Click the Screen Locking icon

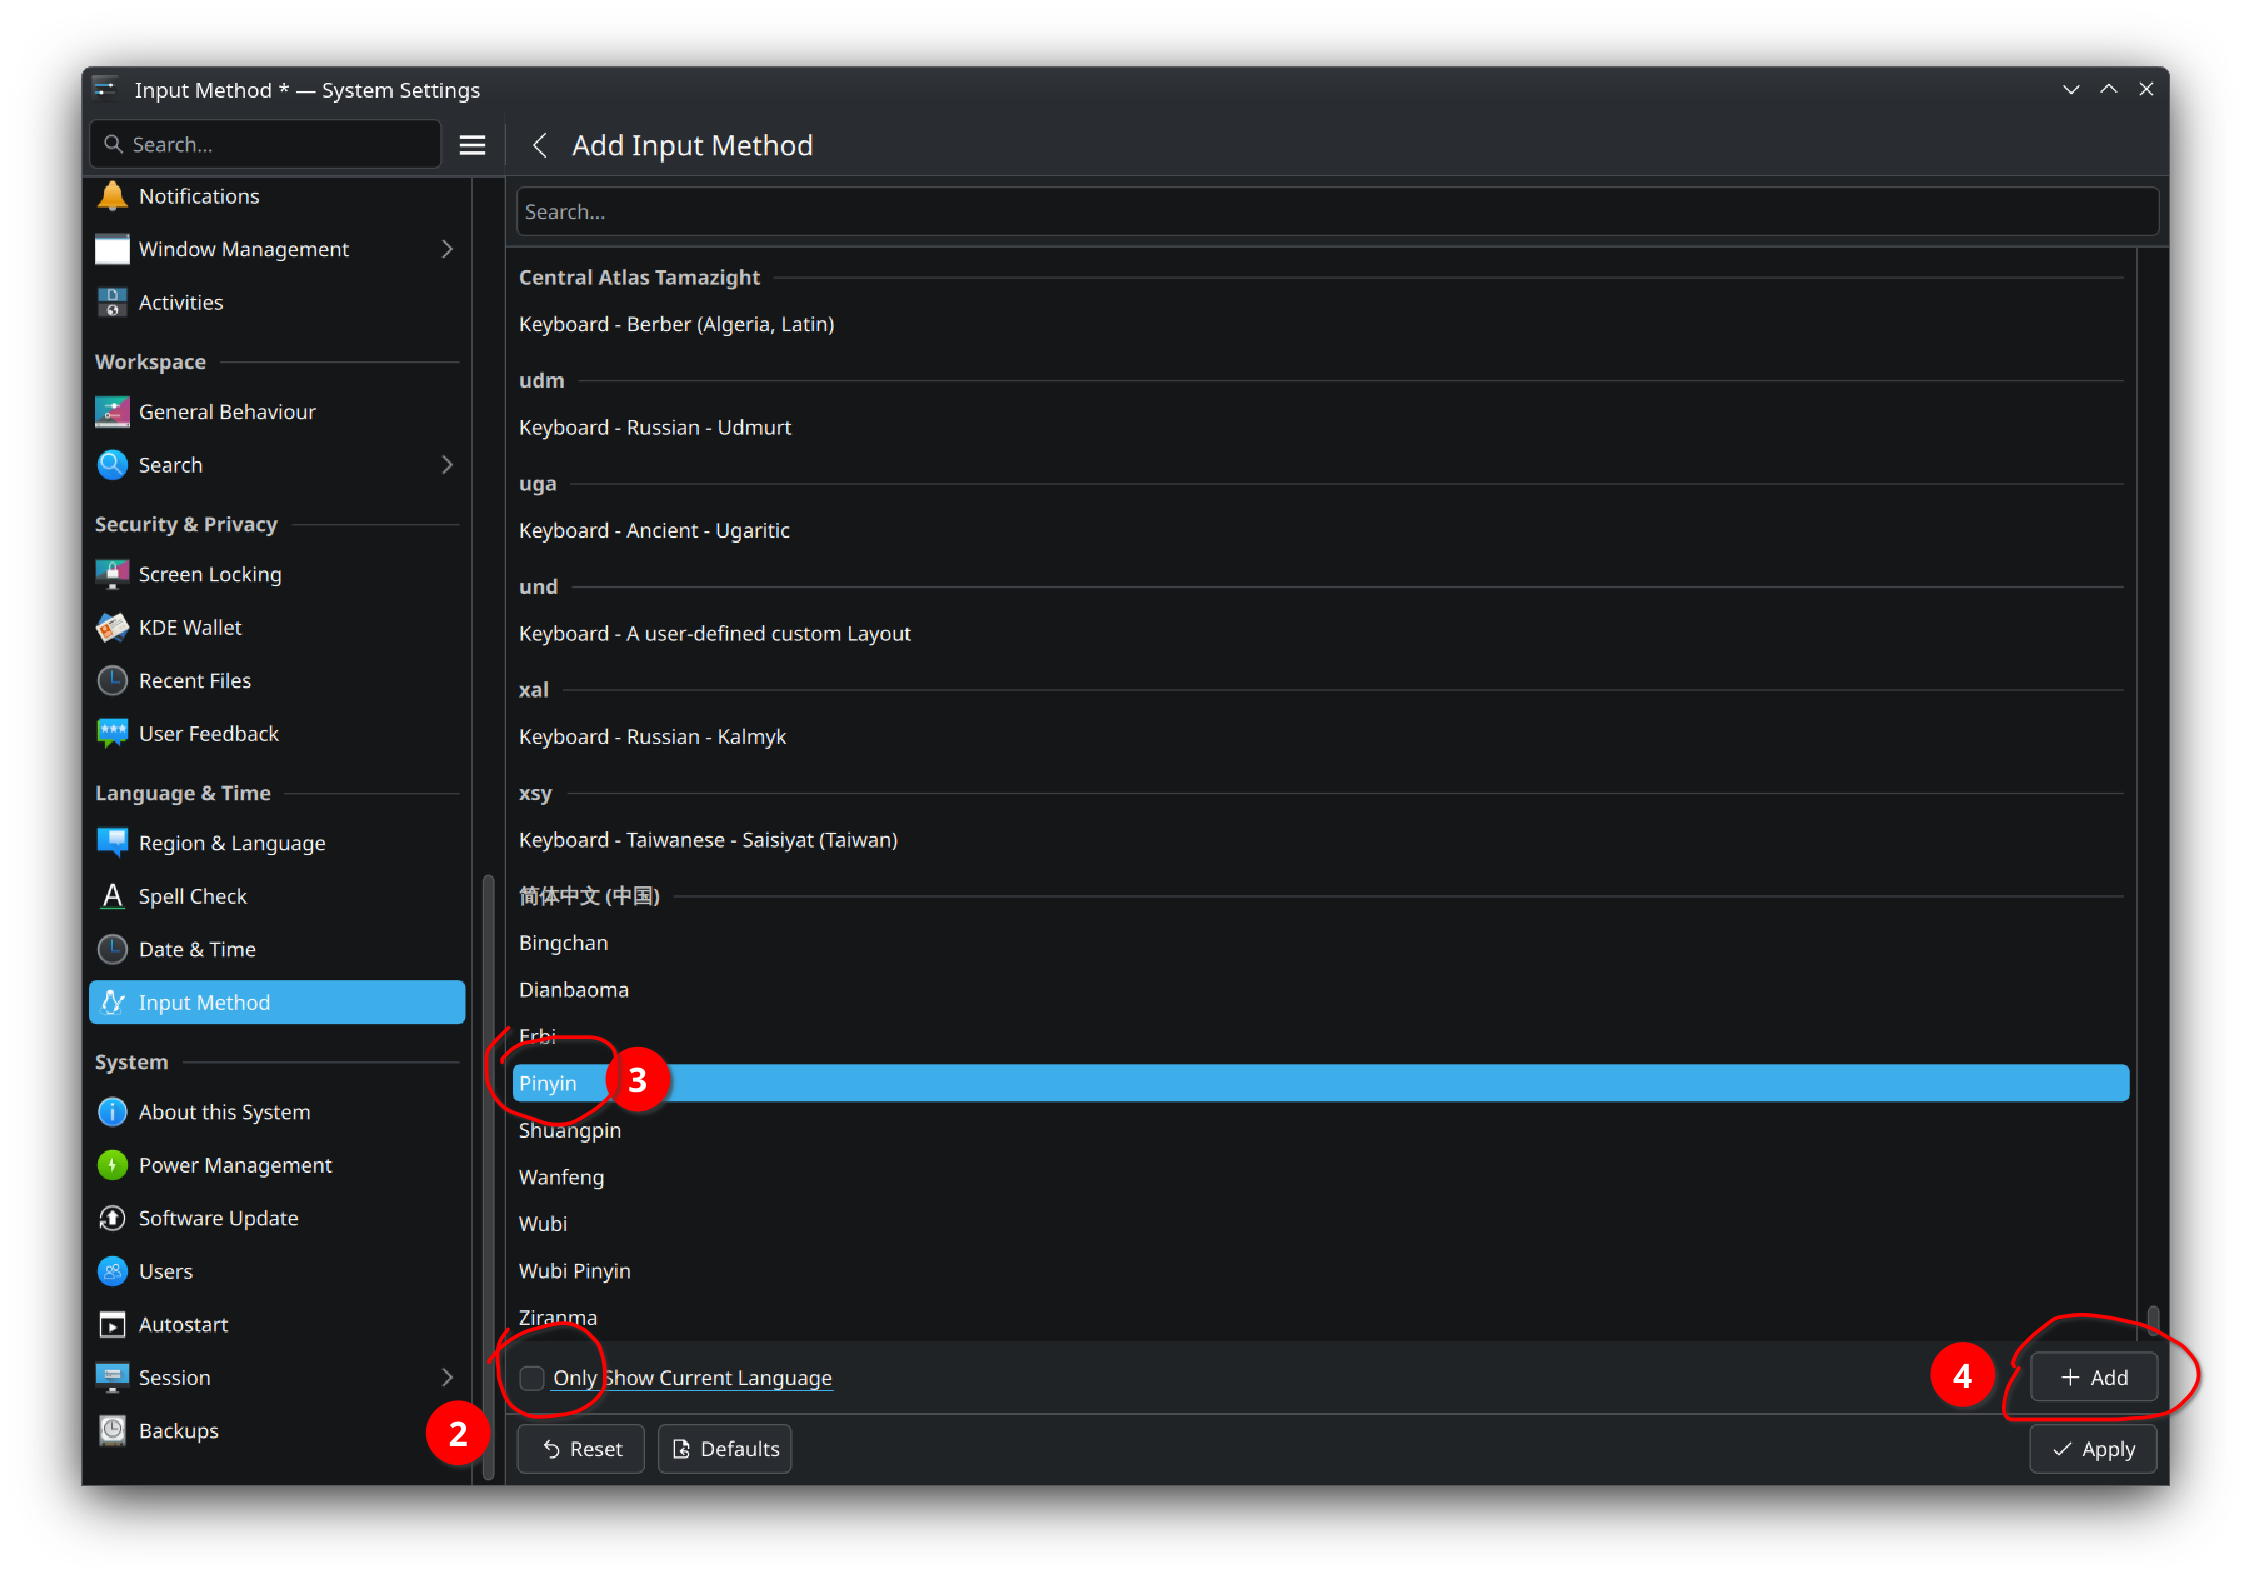pyautogui.click(x=112, y=574)
